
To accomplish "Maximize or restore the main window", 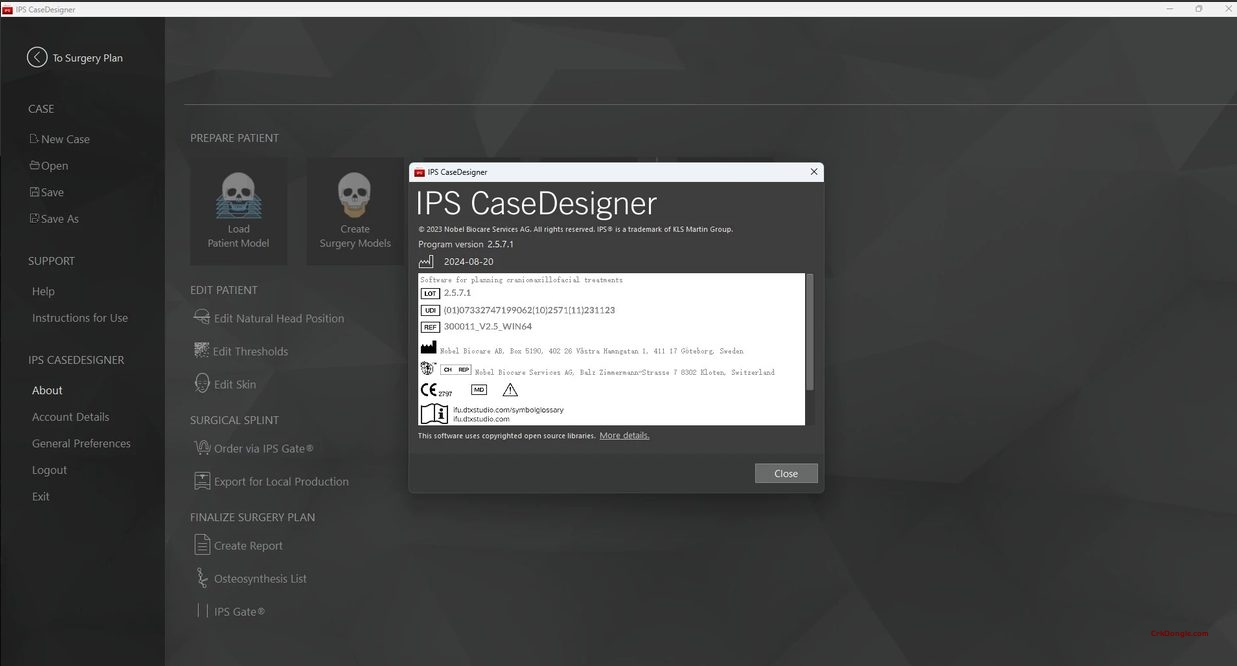I will tap(1199, 9).
